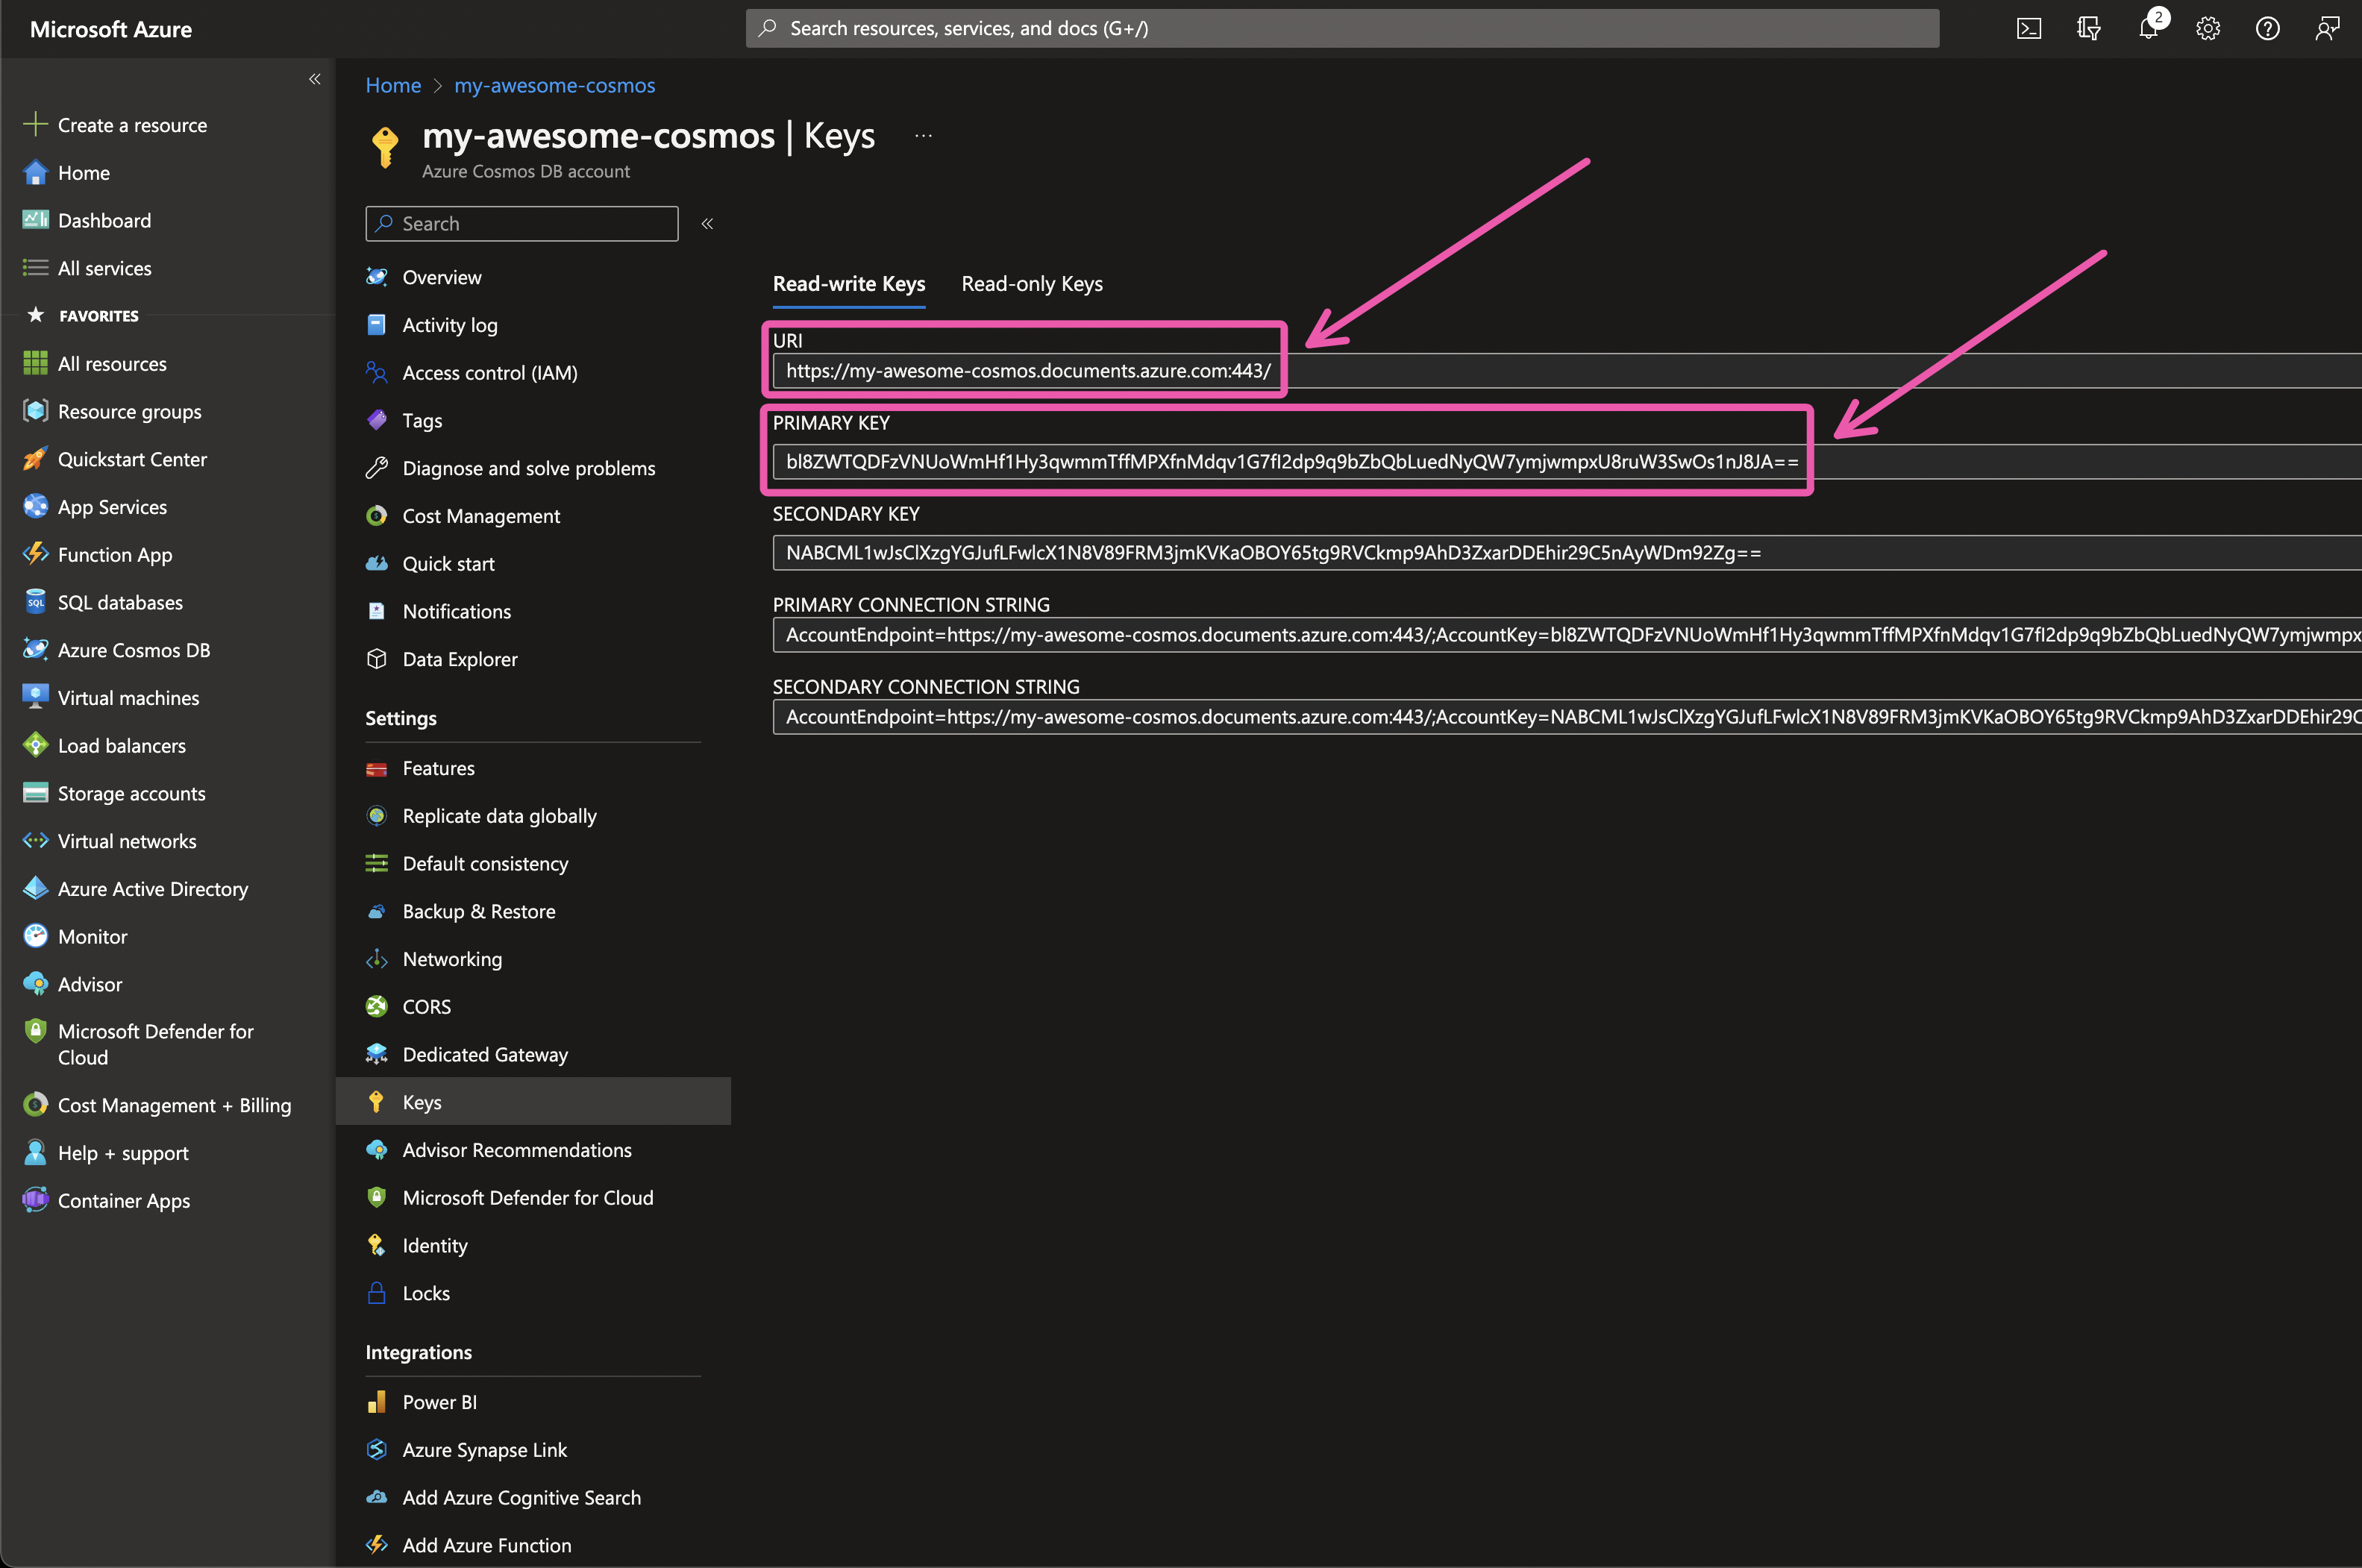The image size is (2362, 1568).
Task: Collapse the left portal sidebar
Action: [315, 79]
